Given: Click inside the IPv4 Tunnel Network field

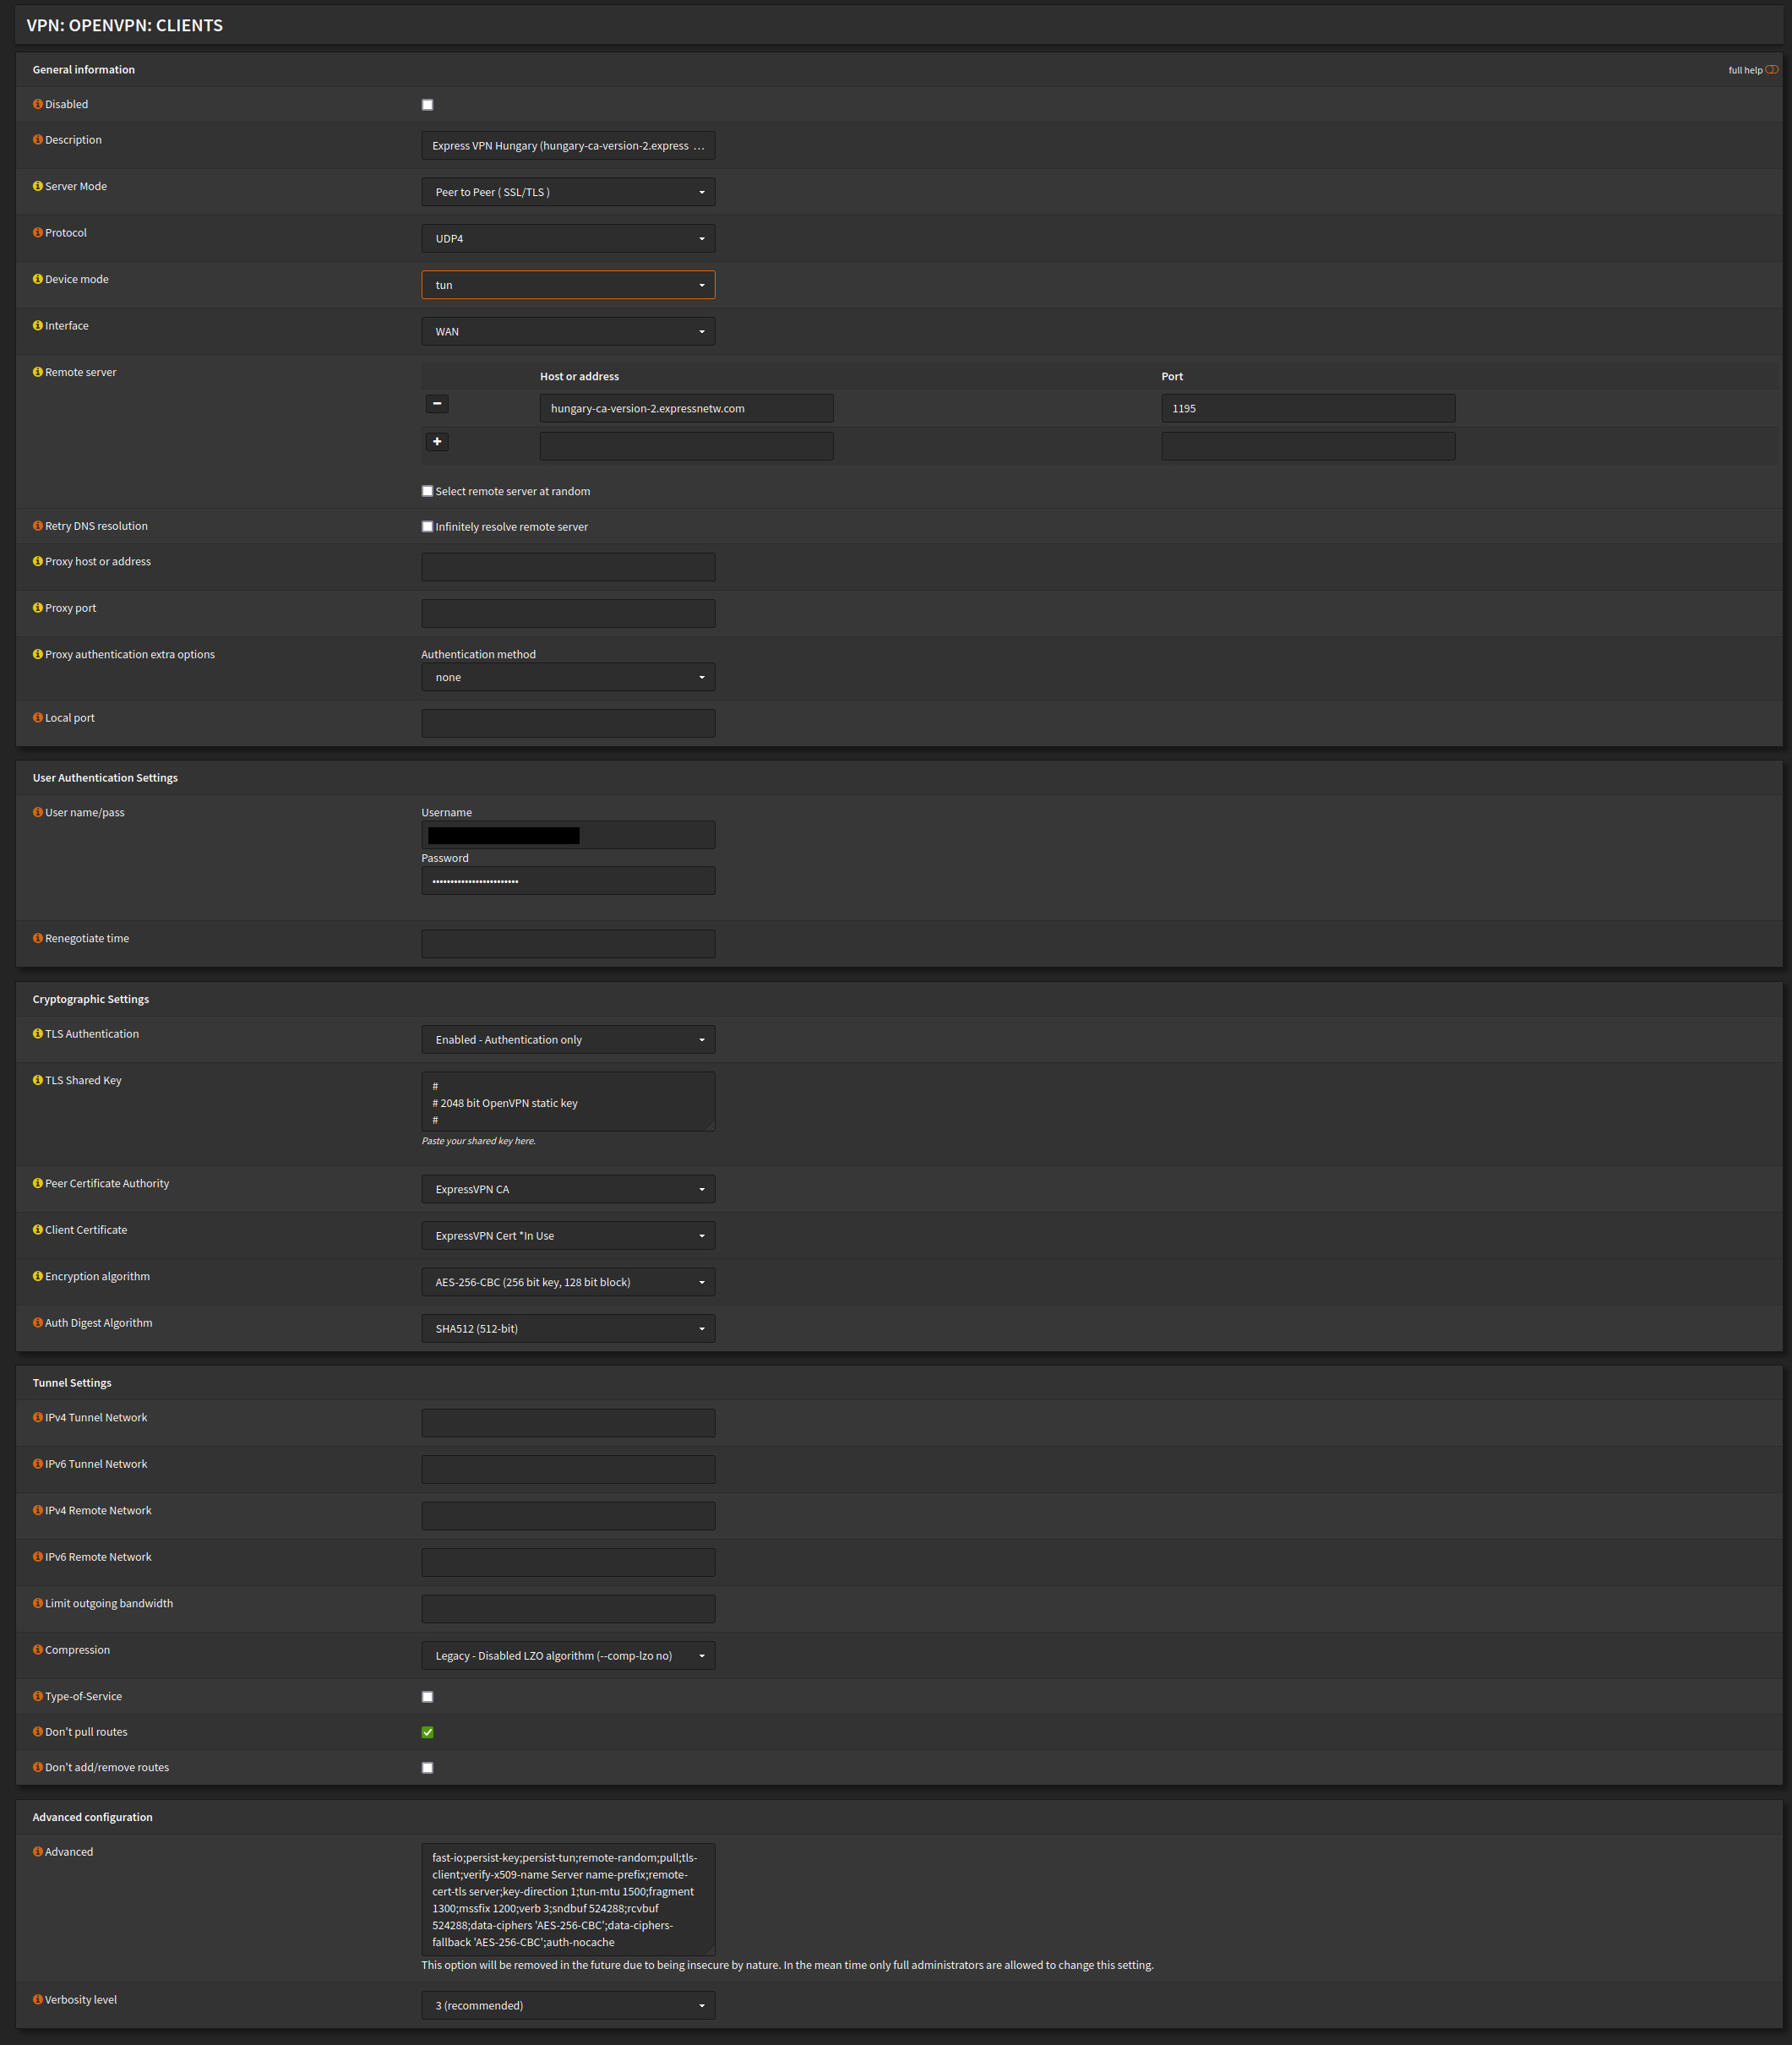Looking at the screenshot, I should [567, 1422].
